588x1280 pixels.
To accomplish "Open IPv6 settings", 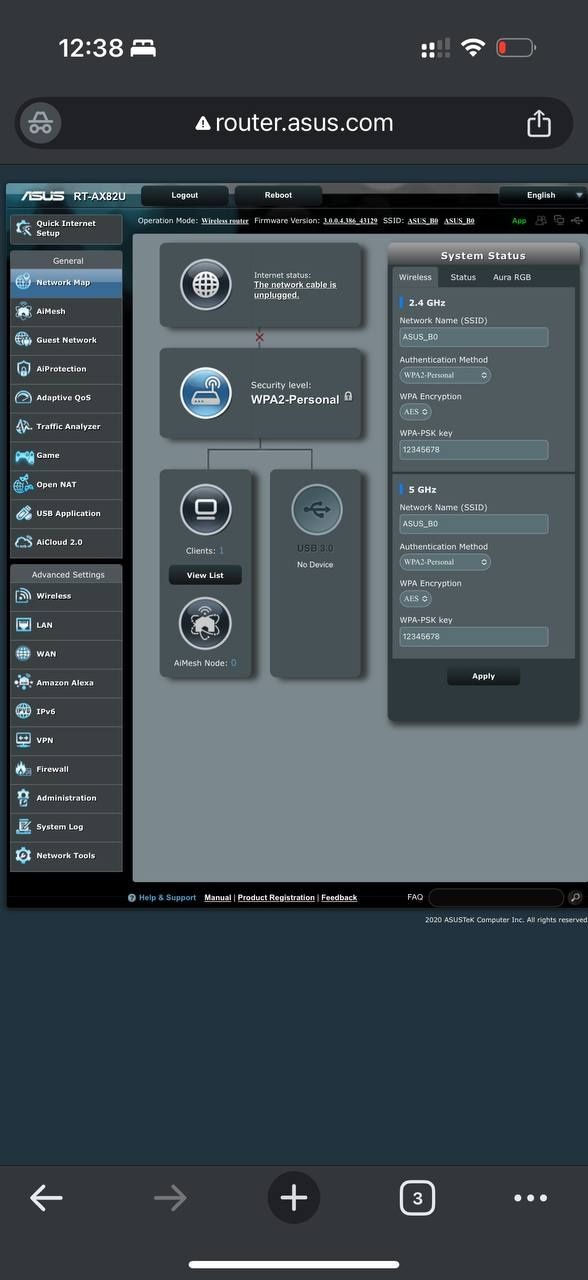I will (x=66, y=712).
